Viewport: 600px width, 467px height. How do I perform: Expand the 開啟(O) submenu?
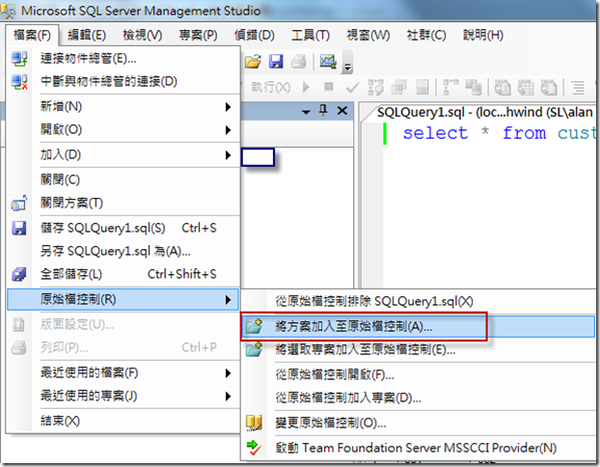tap(123, 129)
